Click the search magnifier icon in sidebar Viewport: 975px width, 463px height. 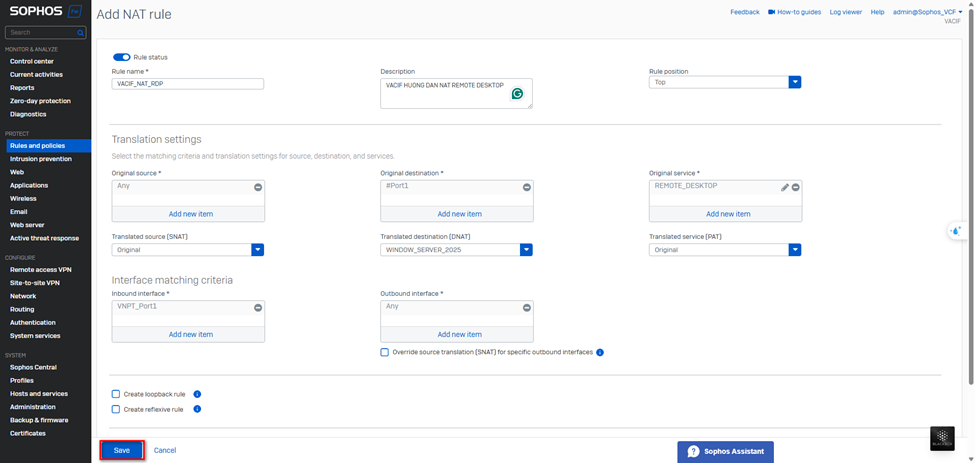(x=80, y=33)
